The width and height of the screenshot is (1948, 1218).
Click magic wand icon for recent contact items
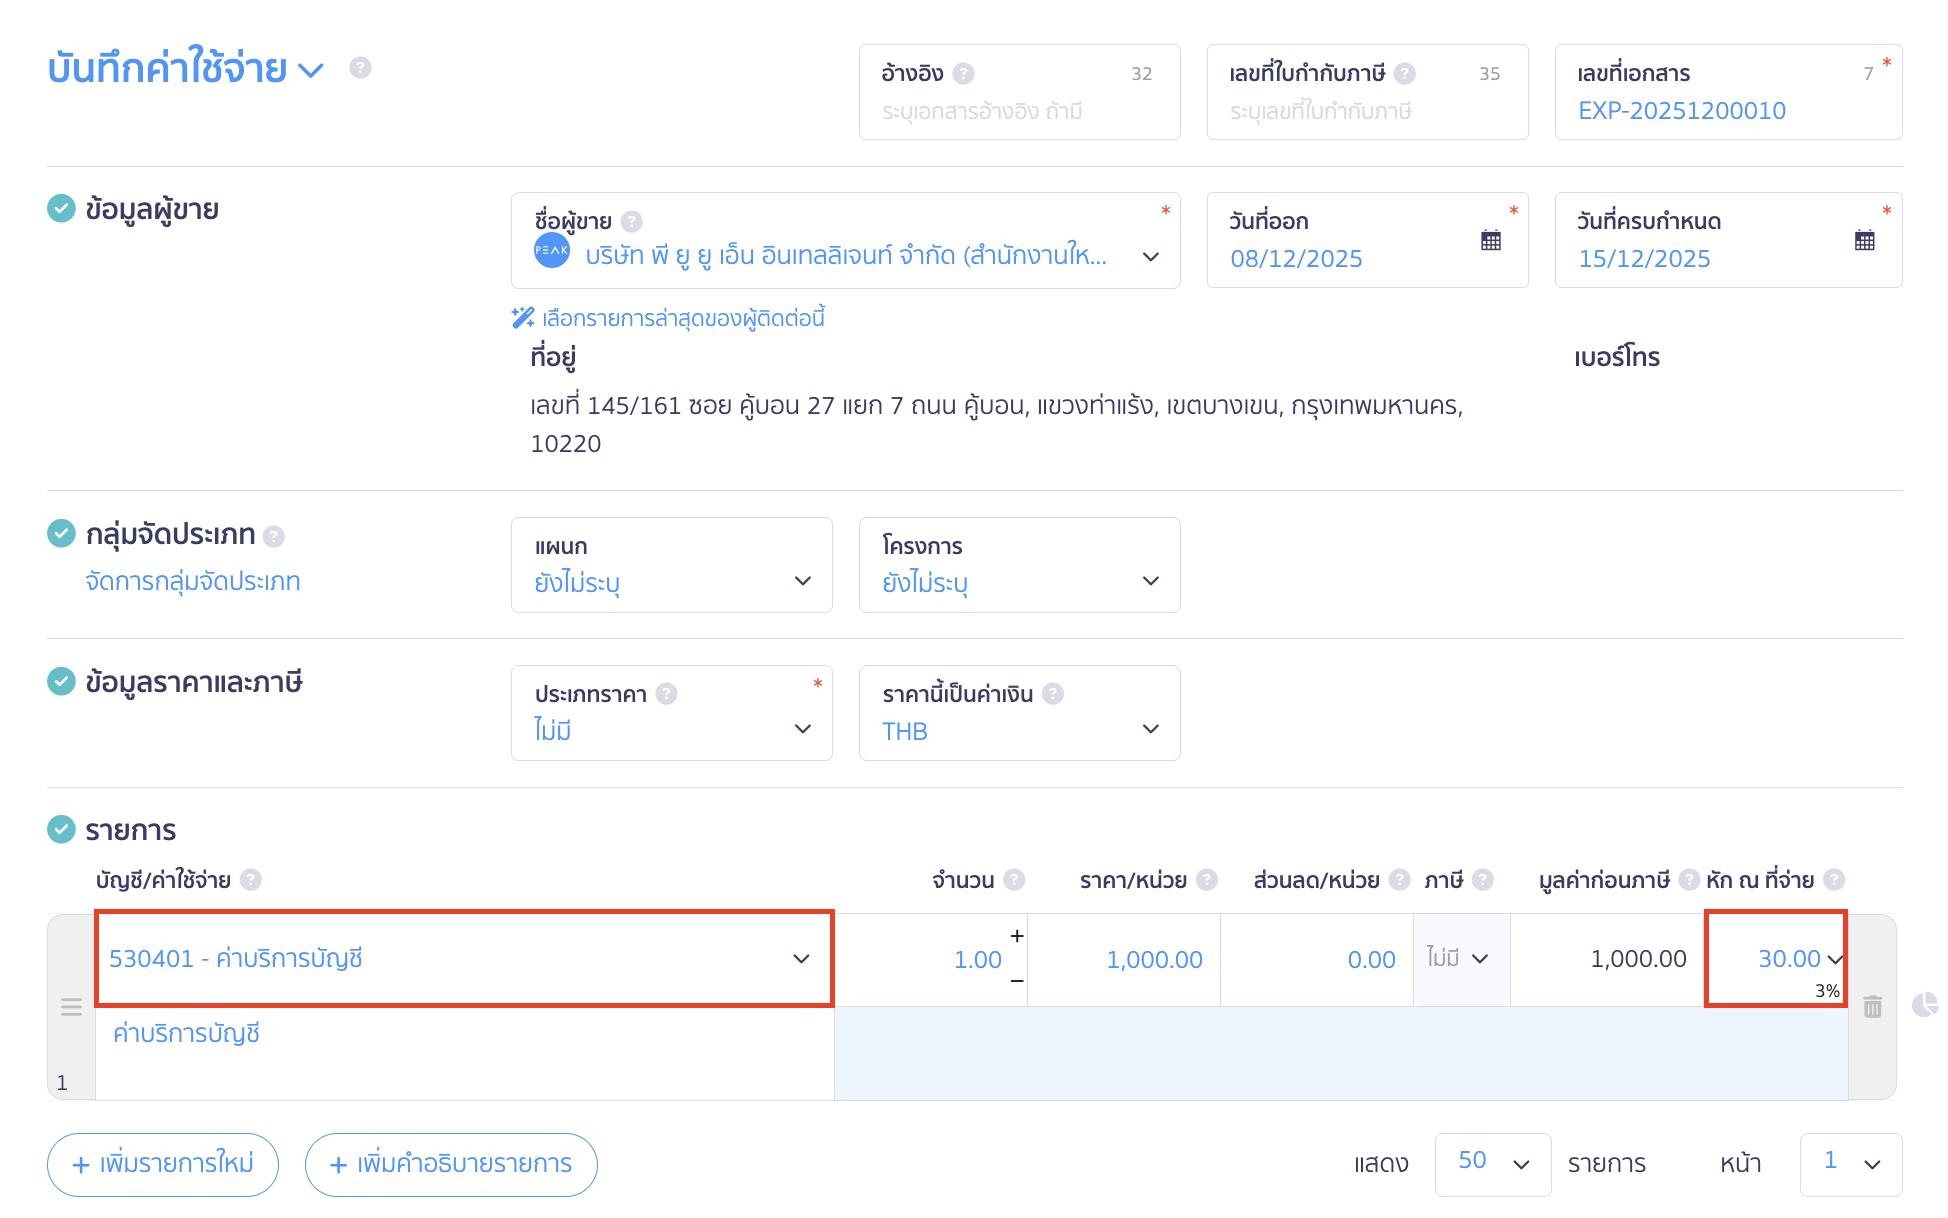pos(522,317)
